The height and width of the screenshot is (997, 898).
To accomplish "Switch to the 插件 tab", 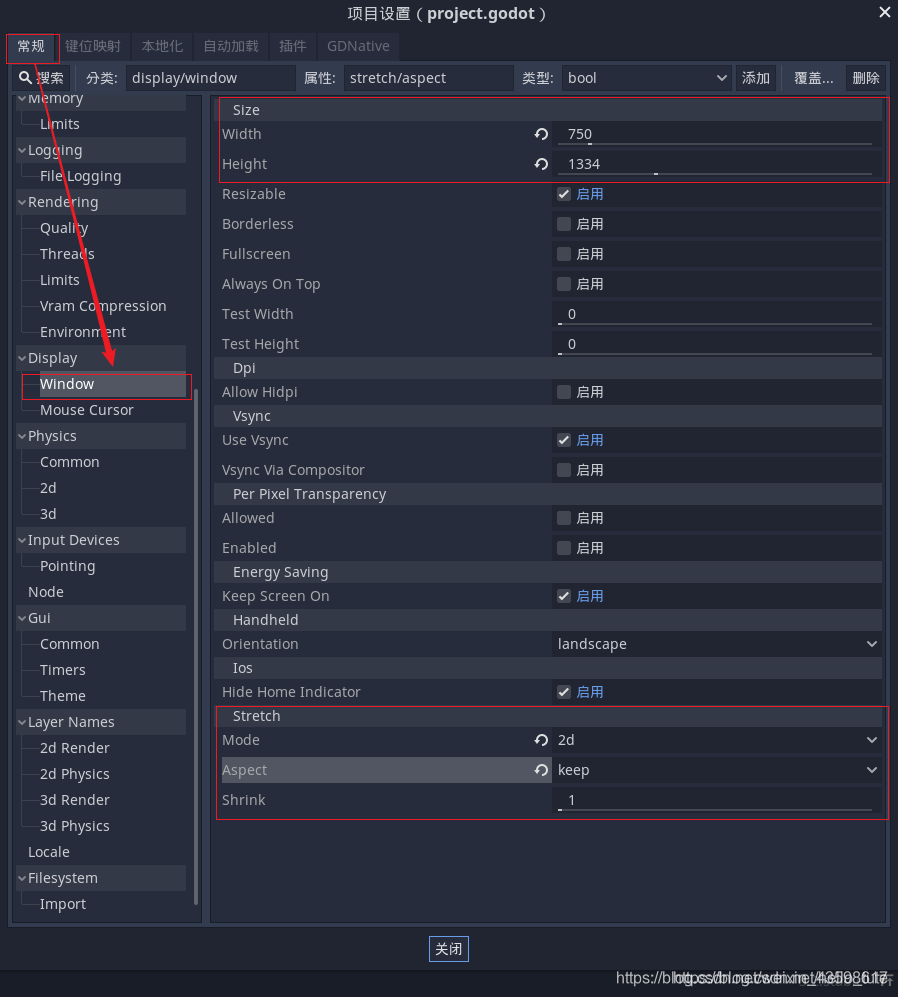I will click(293, 46).
